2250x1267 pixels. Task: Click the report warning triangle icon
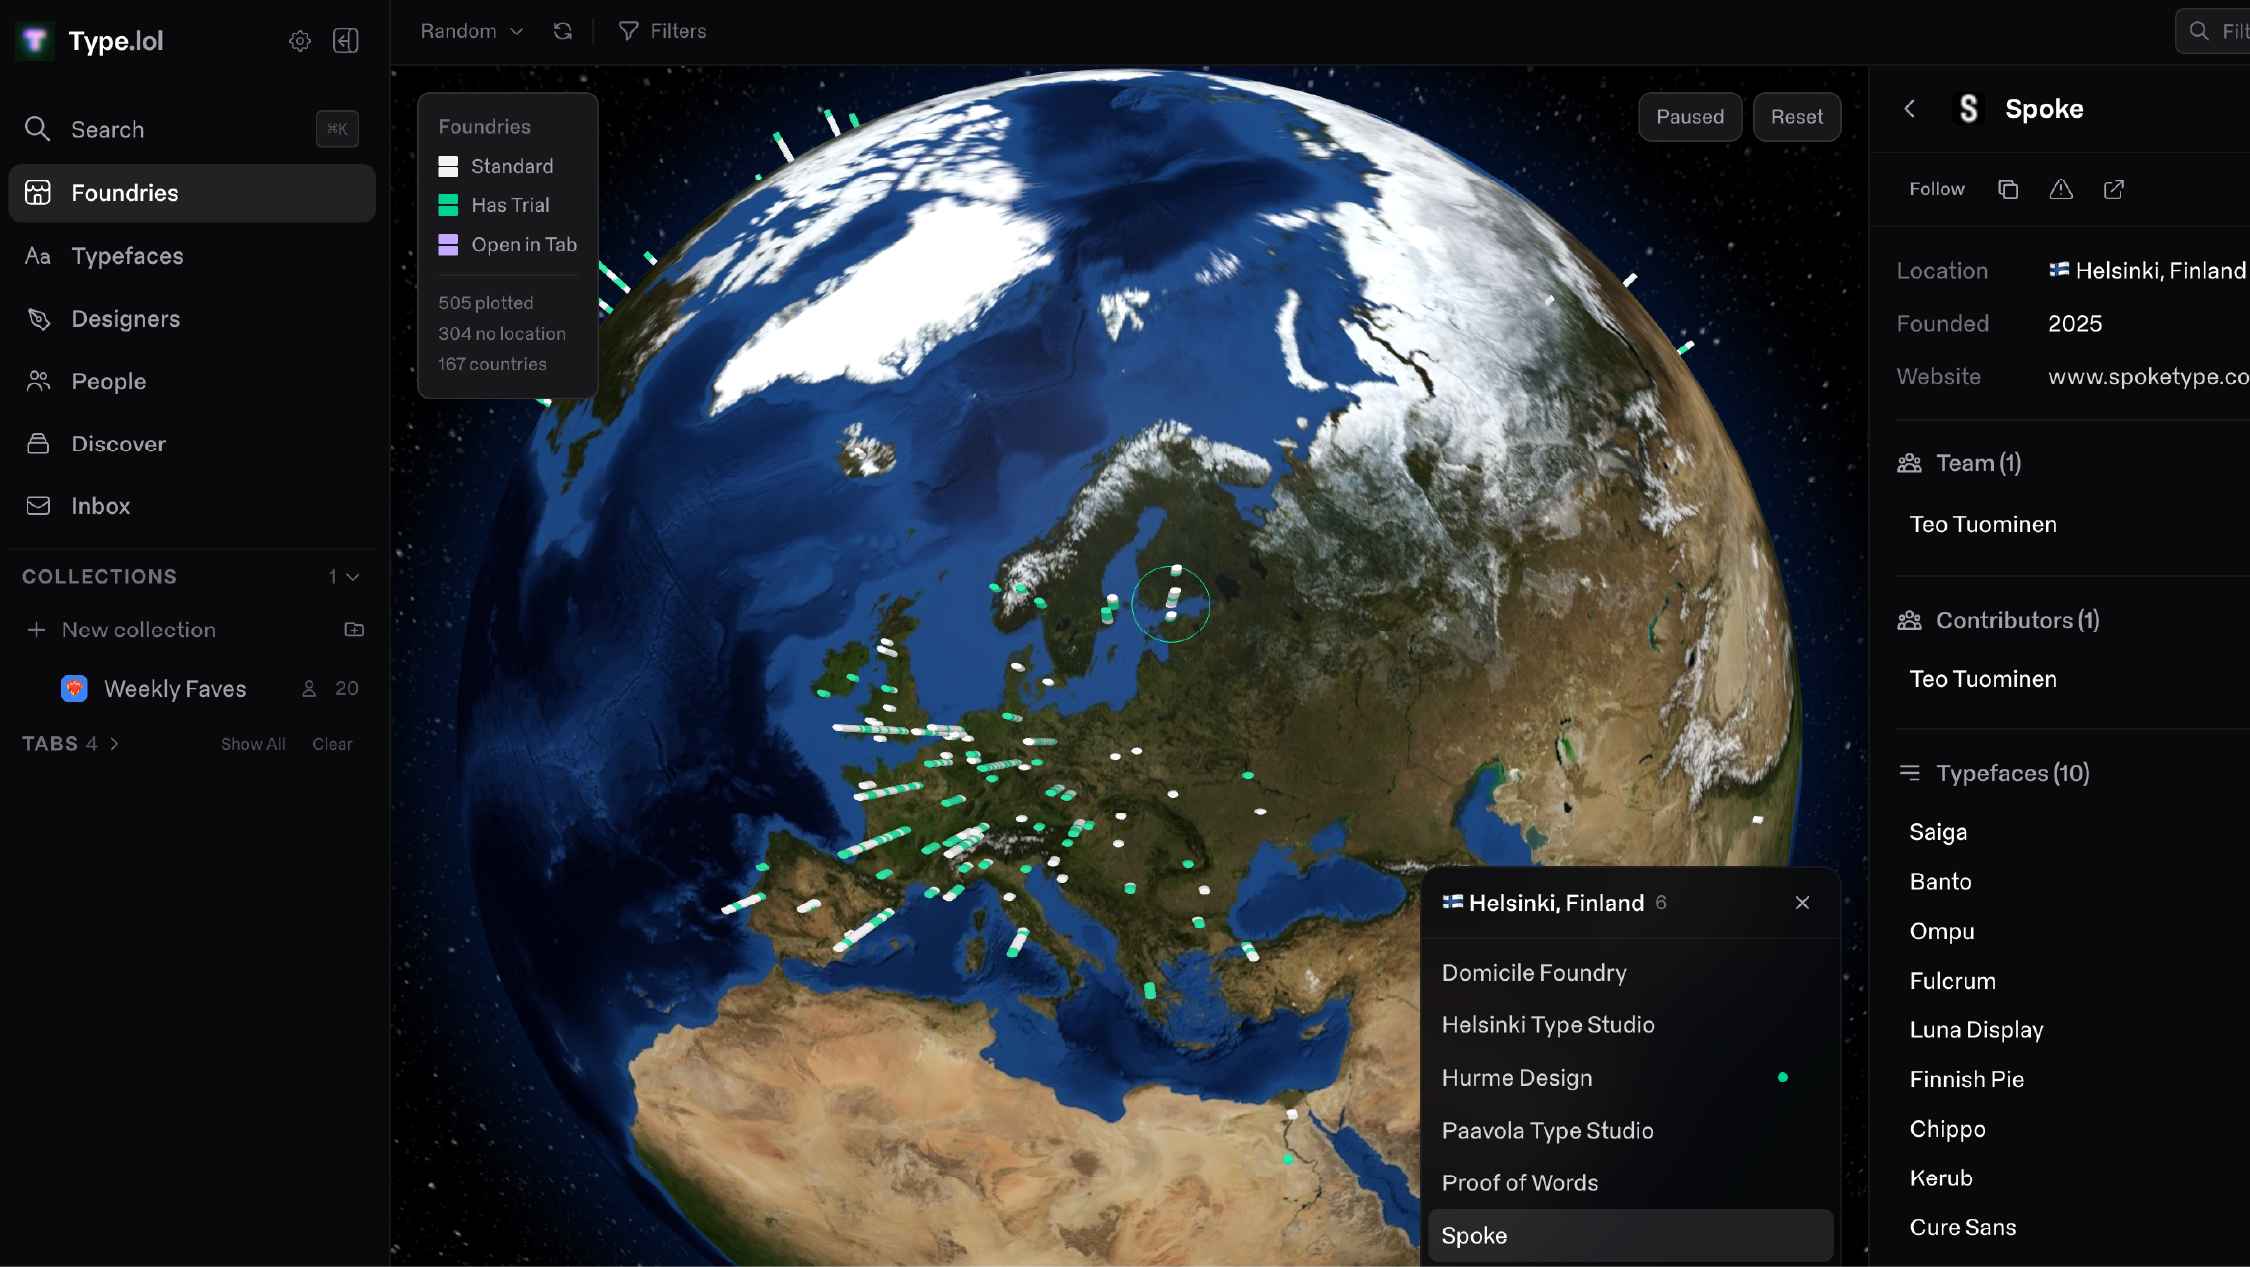click(x=2061, y=189)
